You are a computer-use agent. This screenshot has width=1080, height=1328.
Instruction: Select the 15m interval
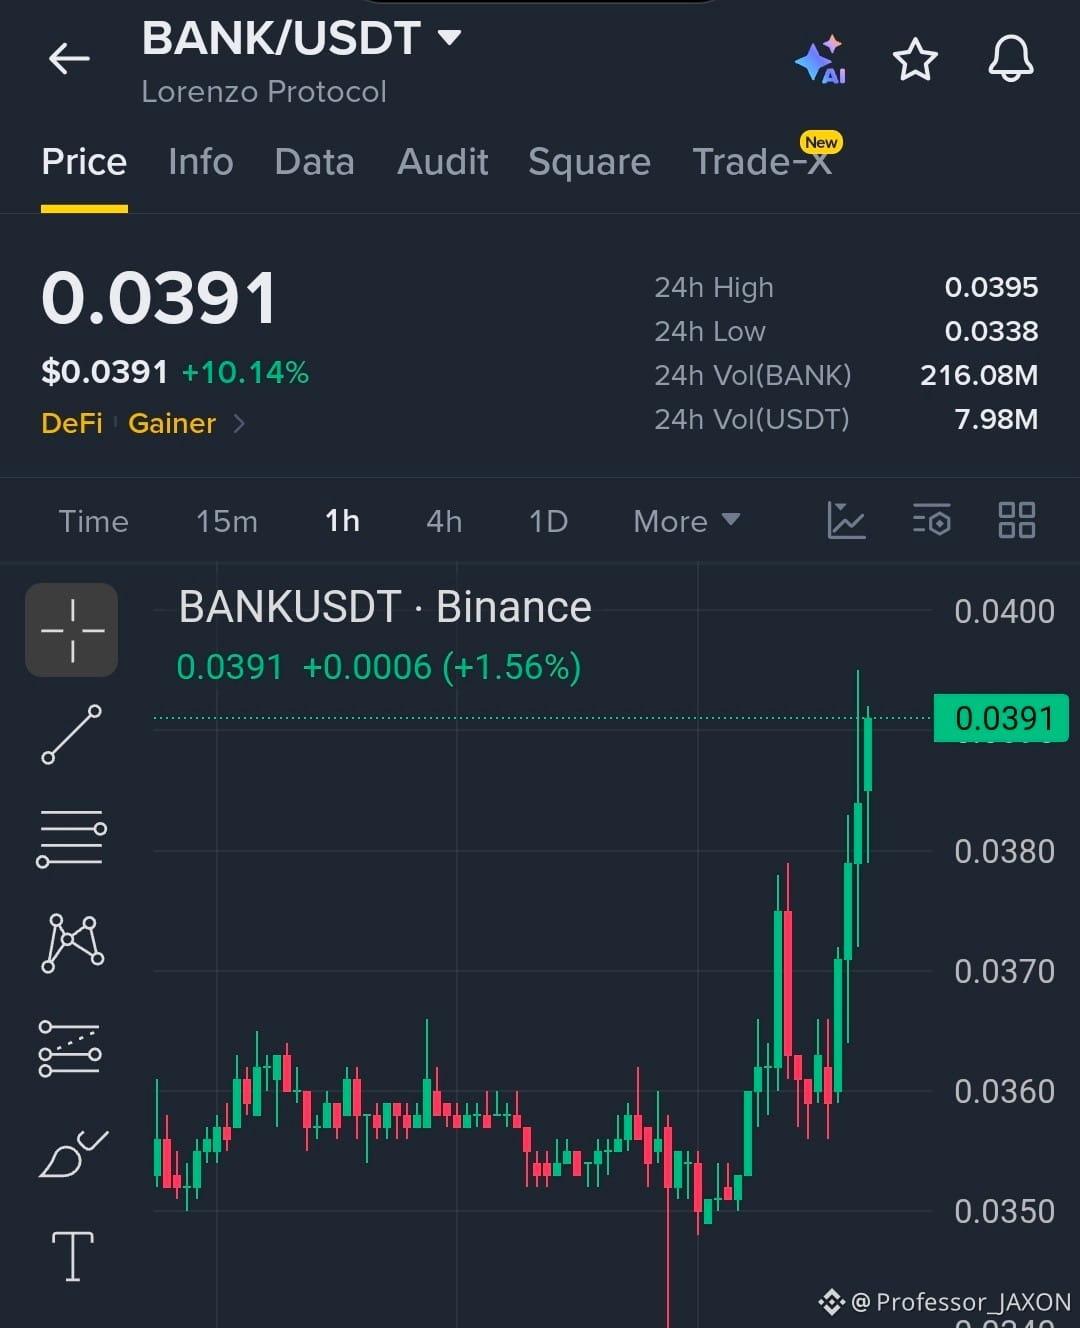(227, 521)
